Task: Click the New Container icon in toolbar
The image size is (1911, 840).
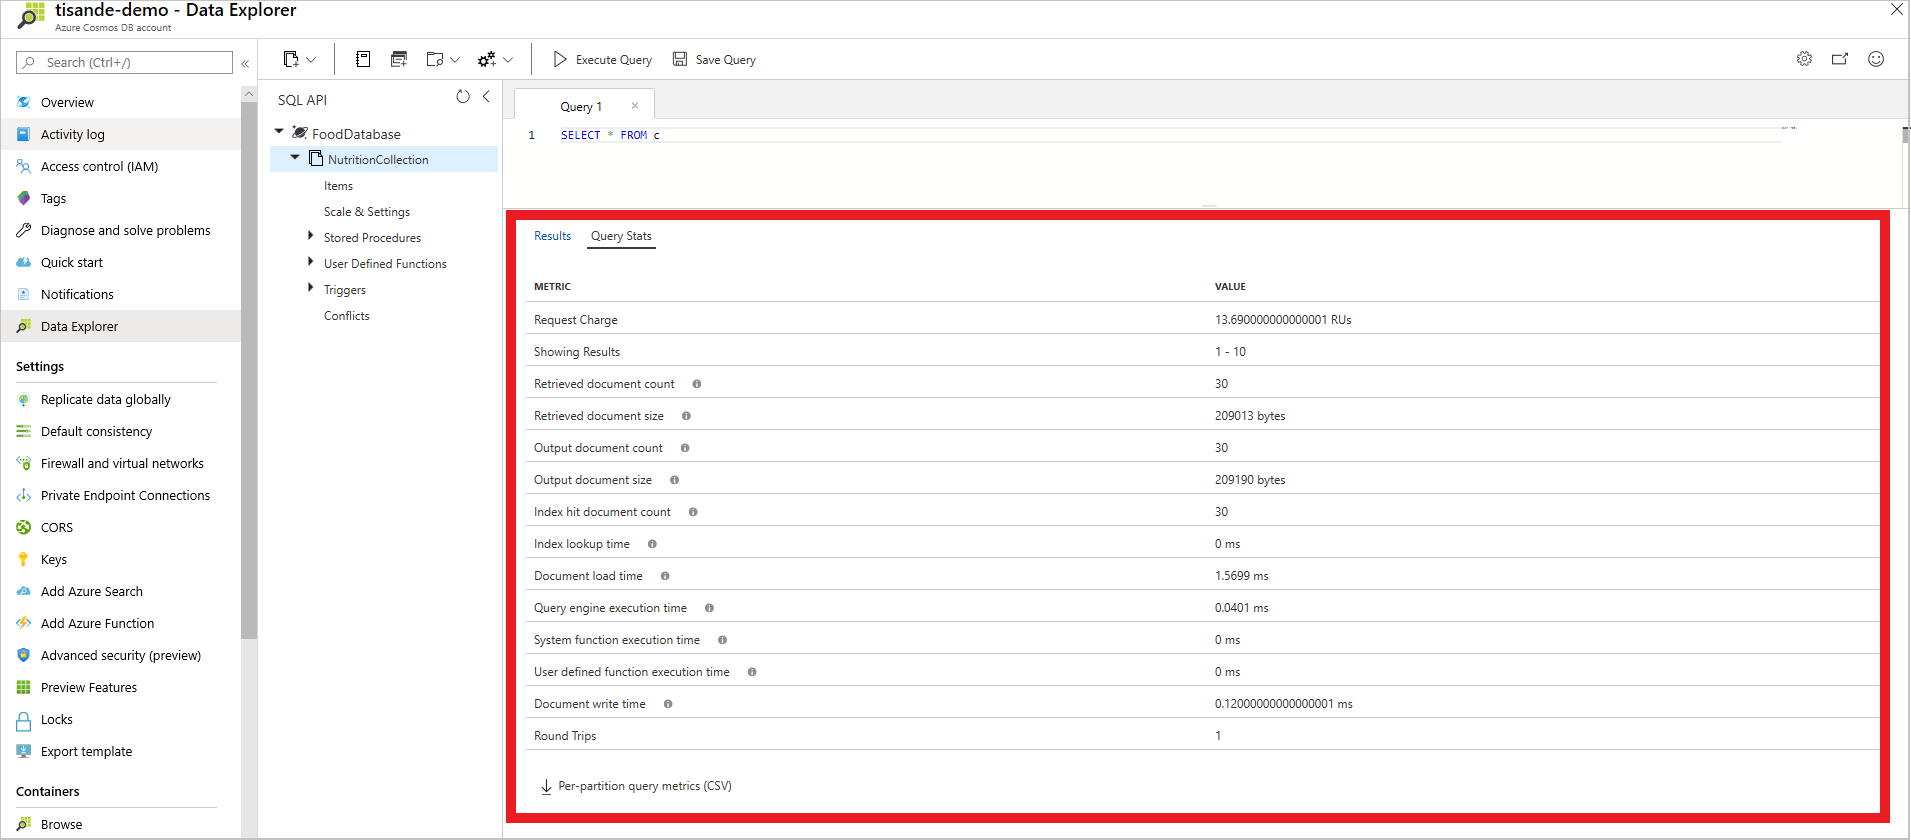Action: (x=291, y=59)
